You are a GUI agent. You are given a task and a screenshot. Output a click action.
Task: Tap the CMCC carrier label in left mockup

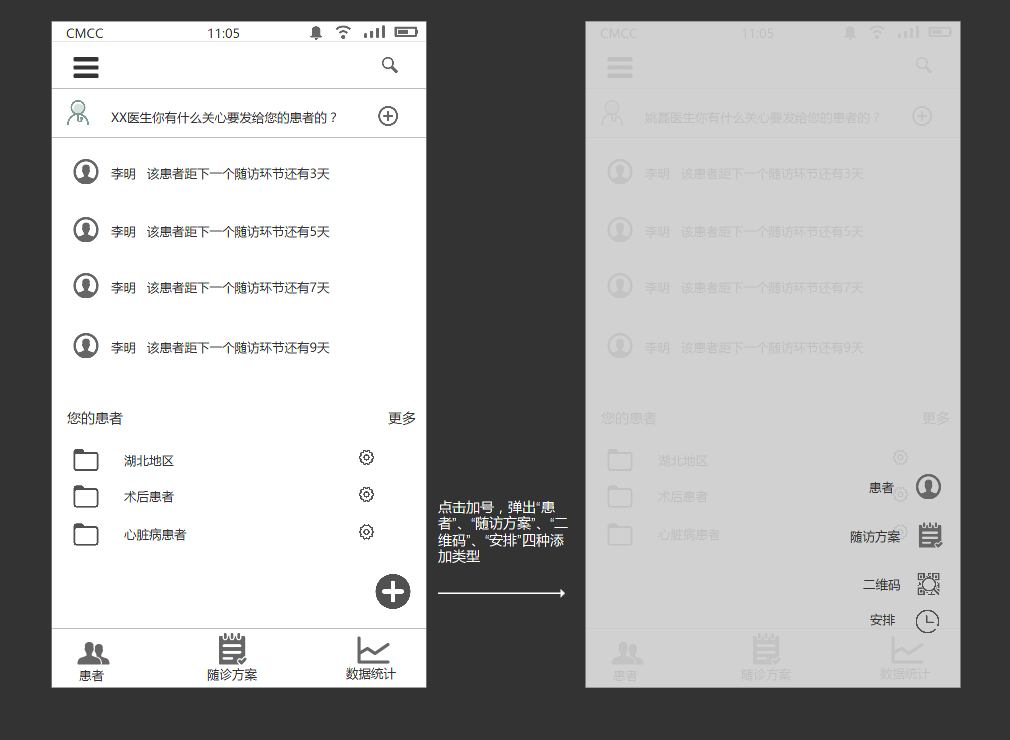pos(84,33)
